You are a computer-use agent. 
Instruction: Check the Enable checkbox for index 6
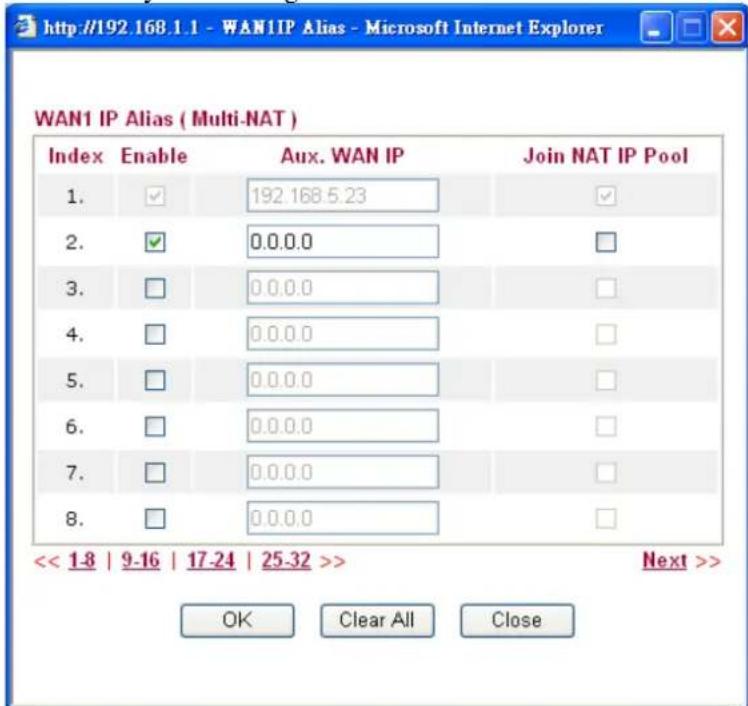pos(155,426)
